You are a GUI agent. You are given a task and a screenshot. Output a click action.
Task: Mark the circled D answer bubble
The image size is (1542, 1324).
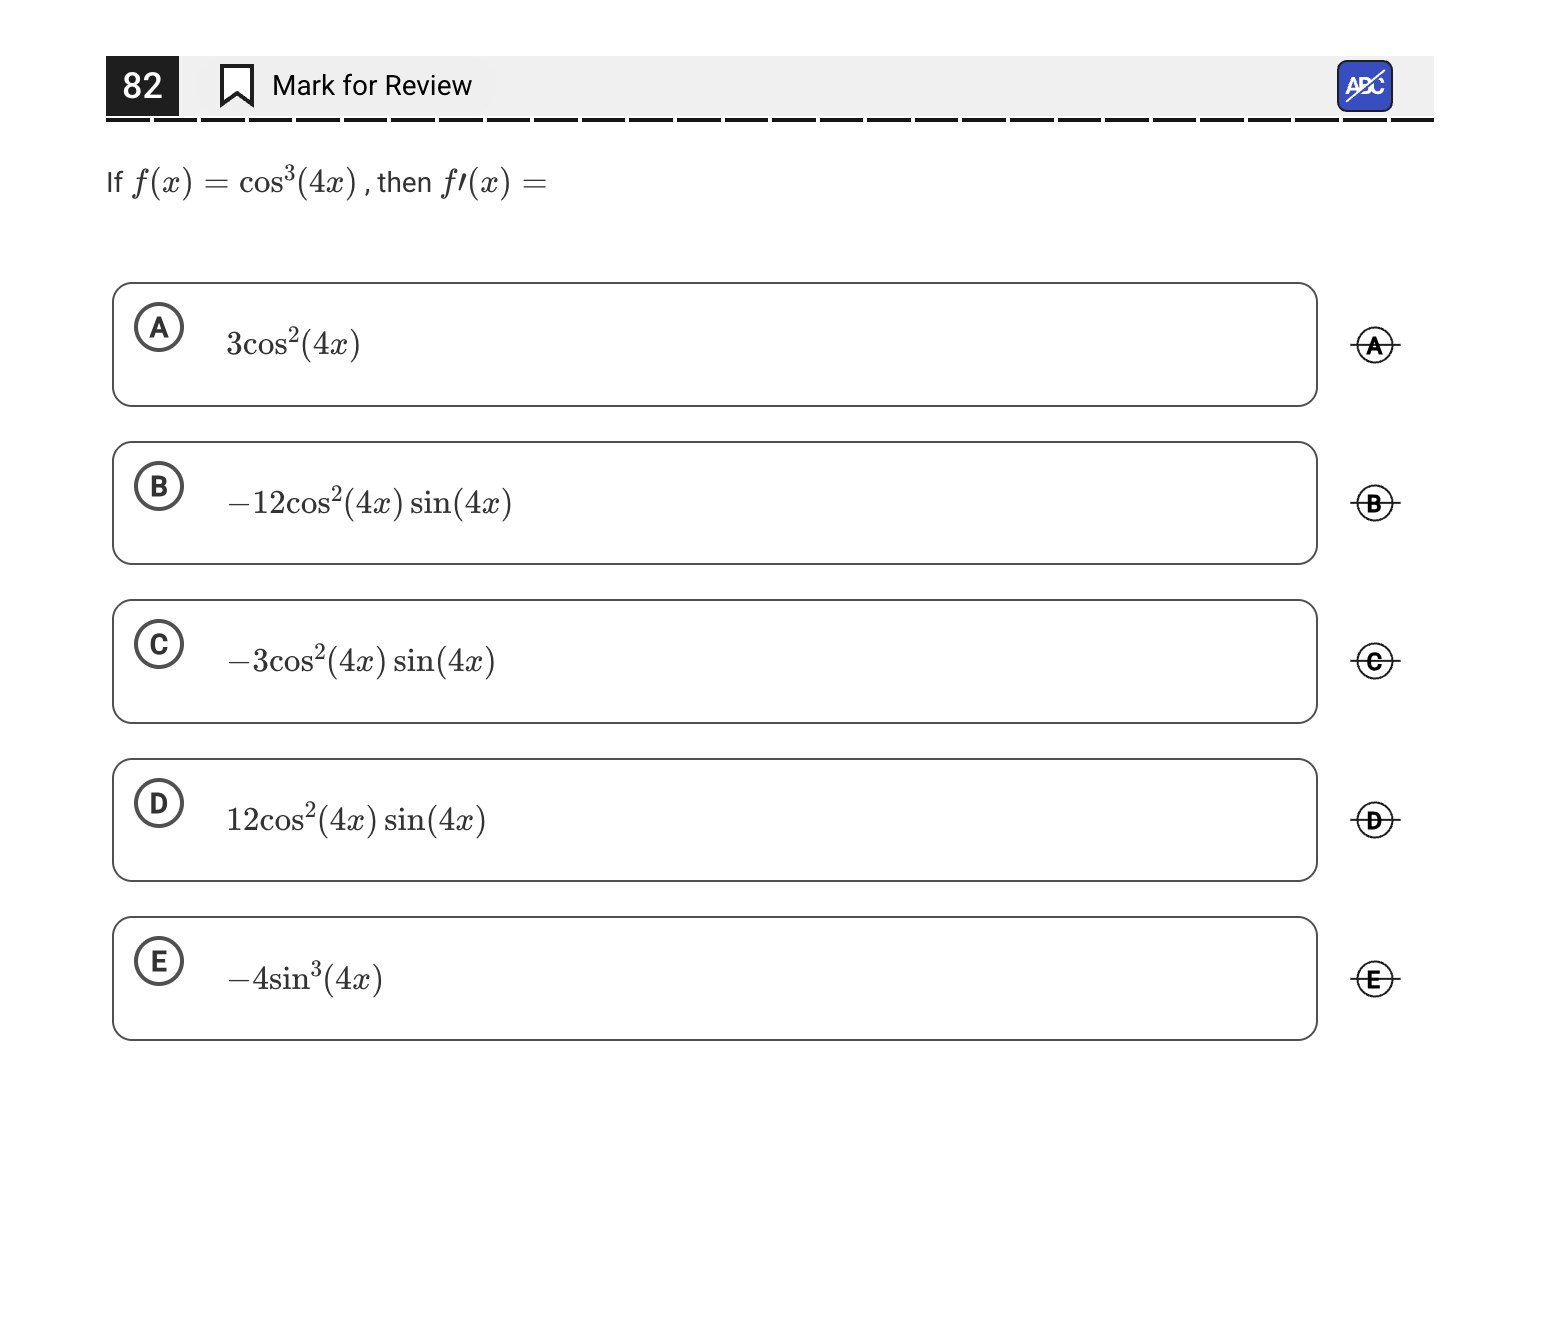pyautogui.click(x=159, y=803)
